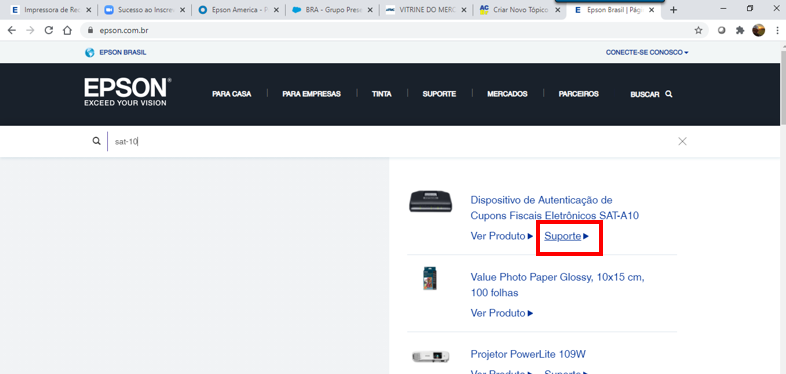Click the EPSON logo
Image resolution: width=786 pixels, height=374 pixels.
[128, 92]
